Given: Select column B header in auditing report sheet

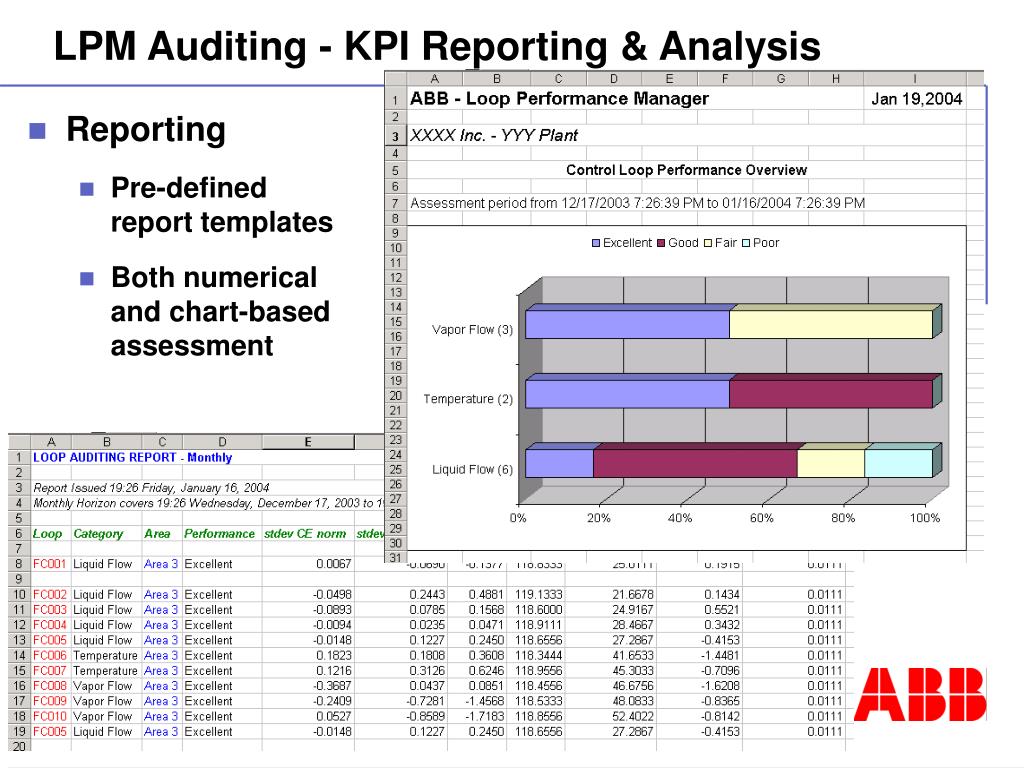Looking at the screenshot, I should [106, 442].
